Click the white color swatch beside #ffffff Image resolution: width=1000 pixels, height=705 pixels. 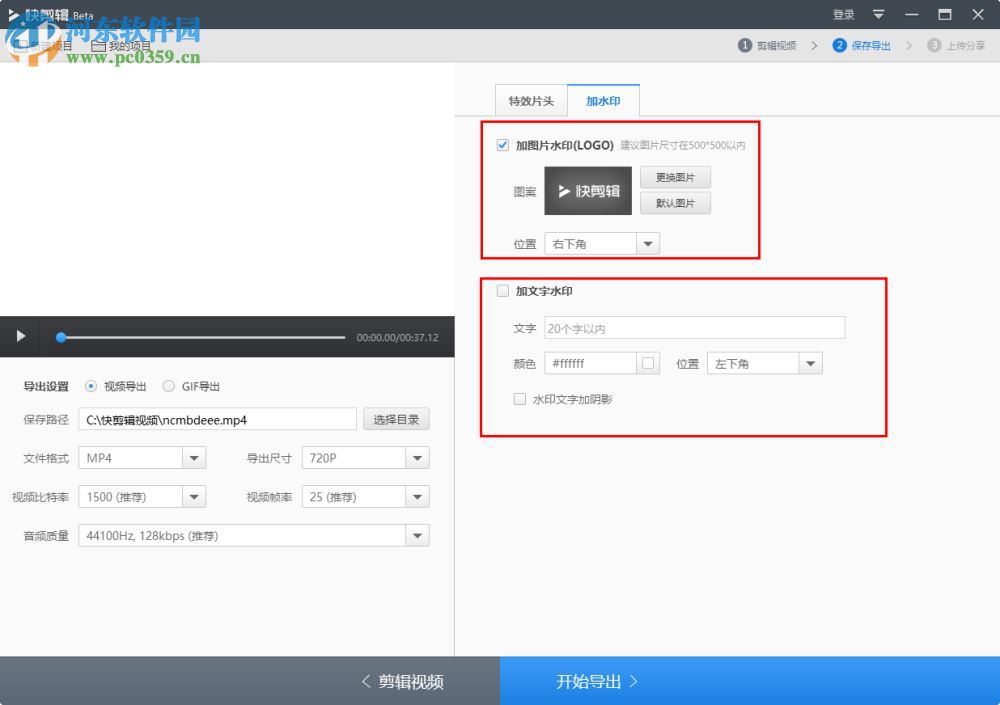(x=648, y=364)
